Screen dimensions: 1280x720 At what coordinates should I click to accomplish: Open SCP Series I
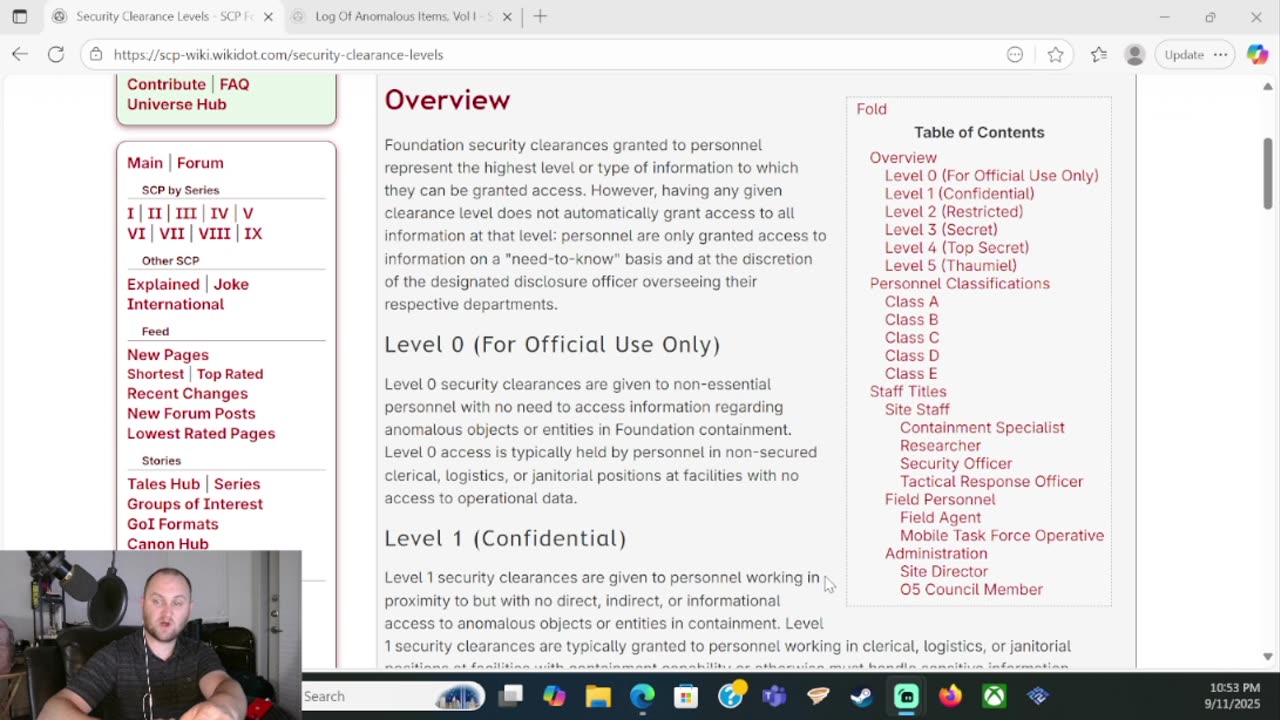[130, 213]
